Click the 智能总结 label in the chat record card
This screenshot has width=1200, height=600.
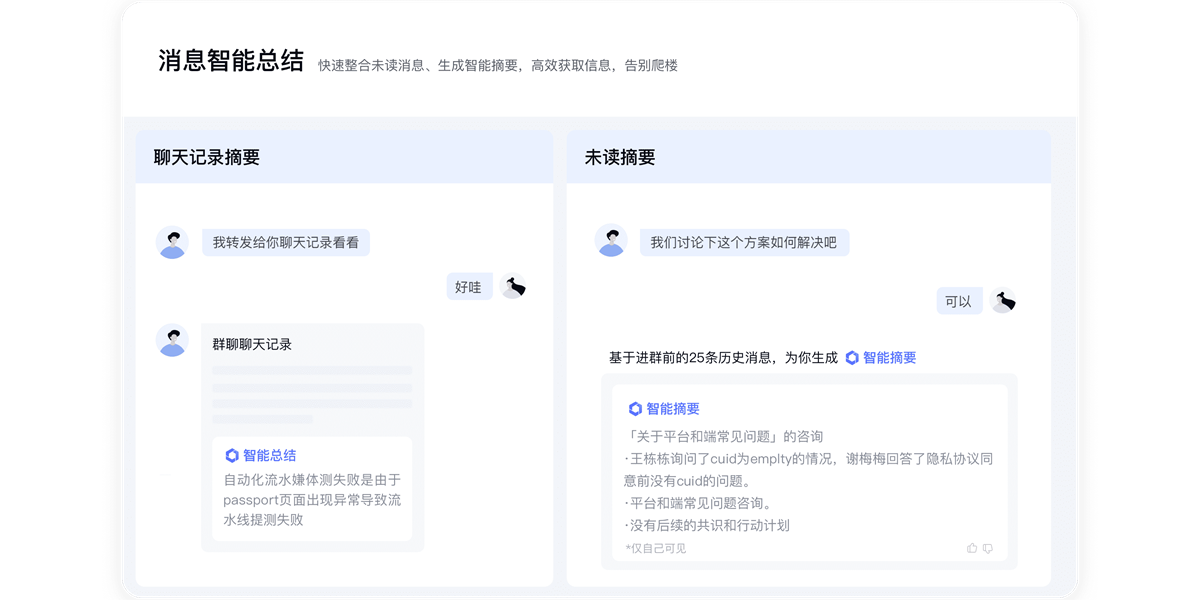pyautogui.click(x=269, y=455)
